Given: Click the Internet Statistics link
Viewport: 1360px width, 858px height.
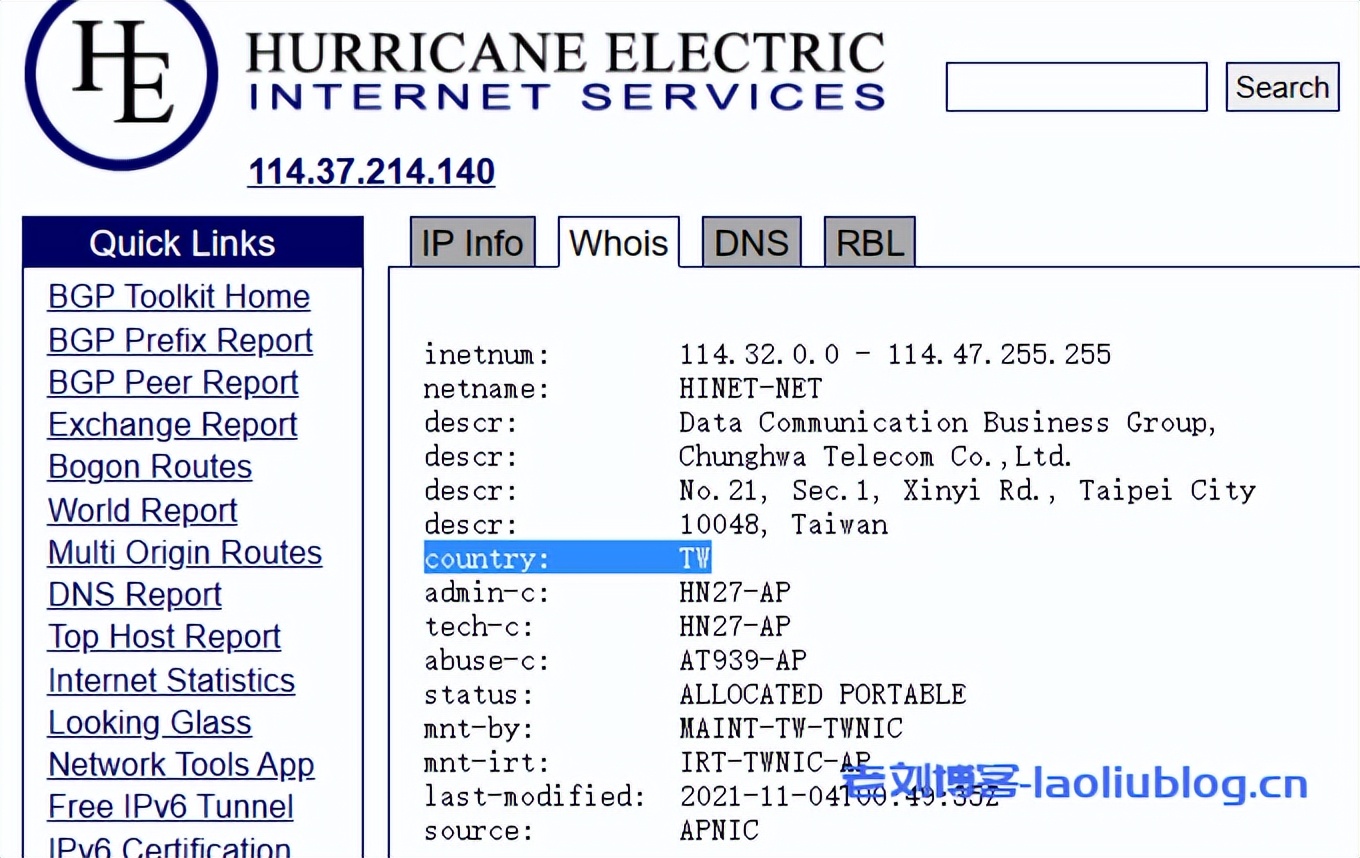Looking at the screenshot, I should point(171,680).
